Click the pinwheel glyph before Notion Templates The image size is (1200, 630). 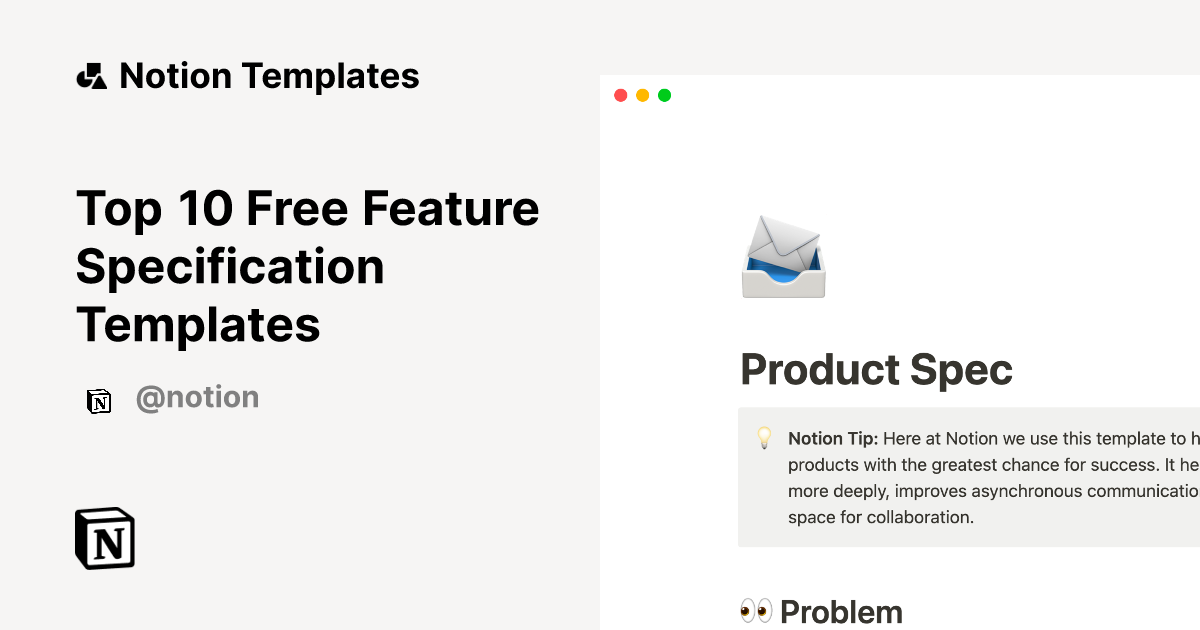(x=91, y=75)
